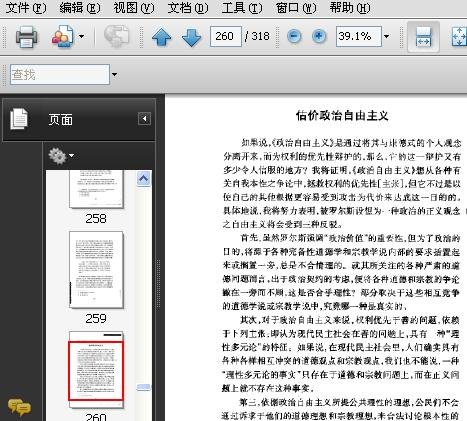Collapse the Pages panel with arrow button
This screenshot has width=467, height=421.
point(144,119)
